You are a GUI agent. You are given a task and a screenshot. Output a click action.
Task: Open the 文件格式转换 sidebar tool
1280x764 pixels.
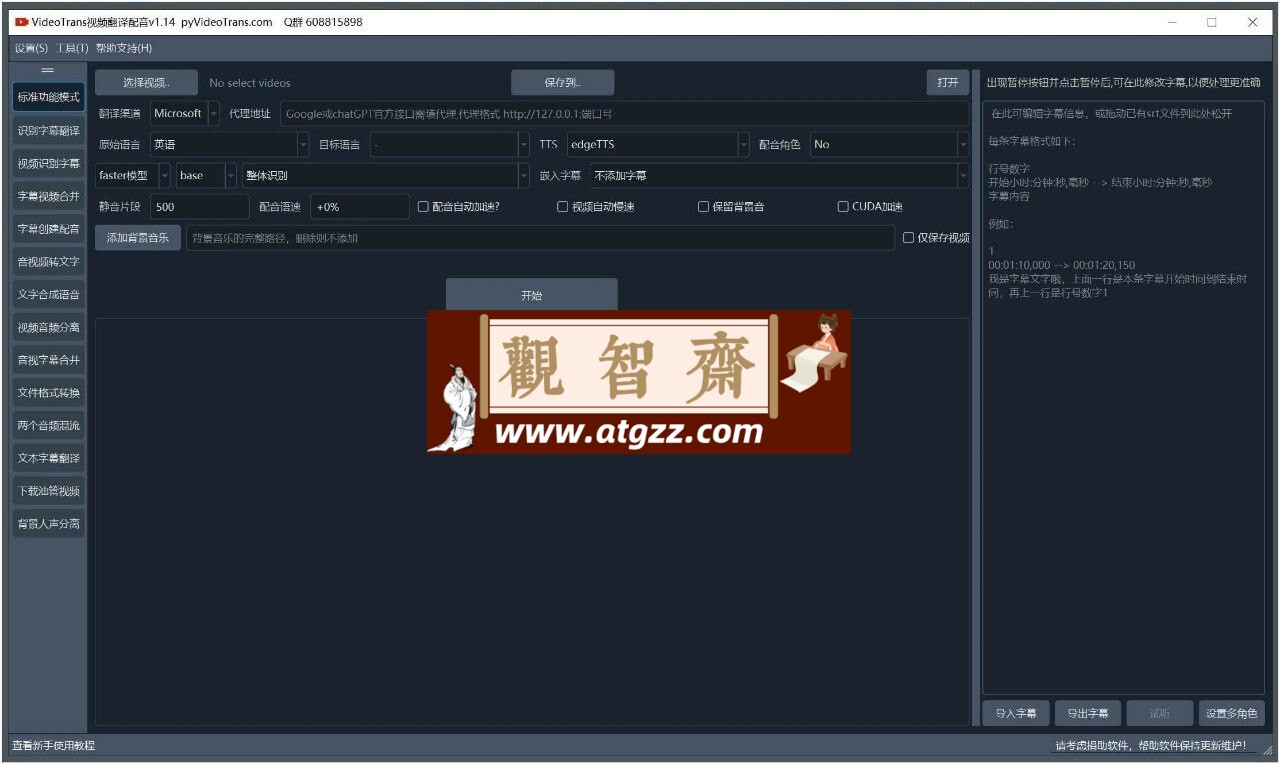[48, 392]
